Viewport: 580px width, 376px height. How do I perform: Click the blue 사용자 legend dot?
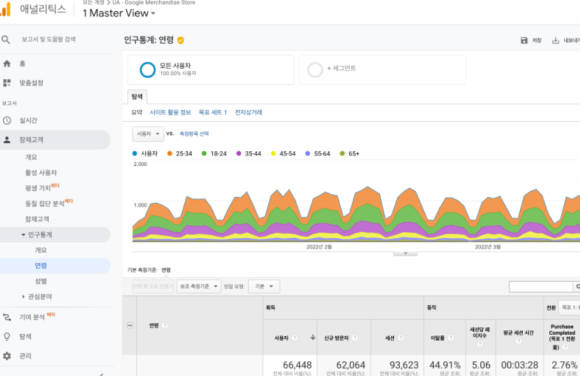pos(135,154)
